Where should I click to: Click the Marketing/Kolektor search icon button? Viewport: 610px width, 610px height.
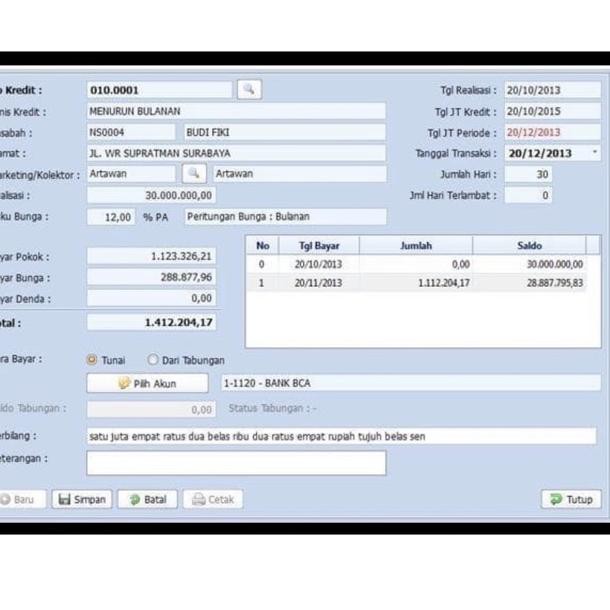pos(194,174)
